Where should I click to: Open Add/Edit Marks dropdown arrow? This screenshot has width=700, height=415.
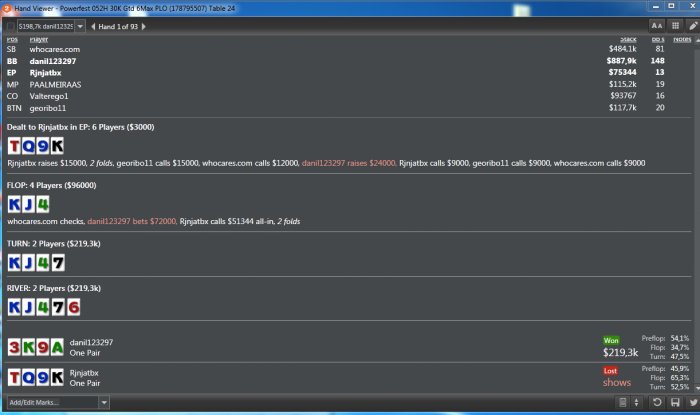pyautogui.click(x=104, y=402)
